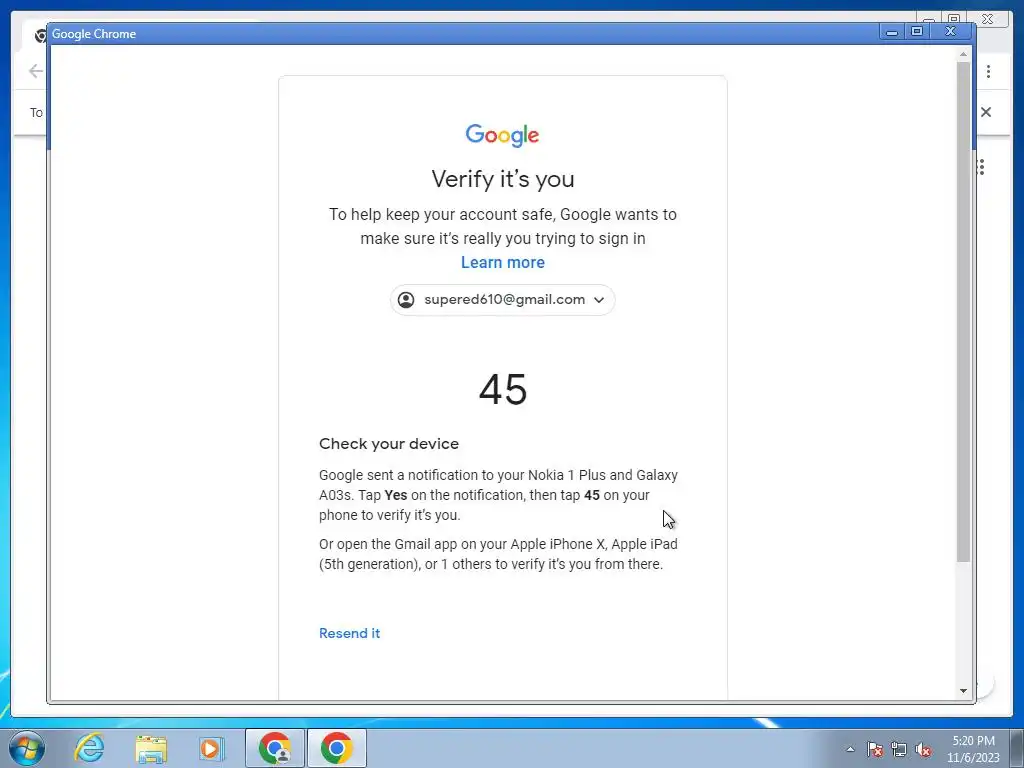Click the account avatar icon in email chip
Viewport: 1024px width, 768px height.
click(406, 300)
